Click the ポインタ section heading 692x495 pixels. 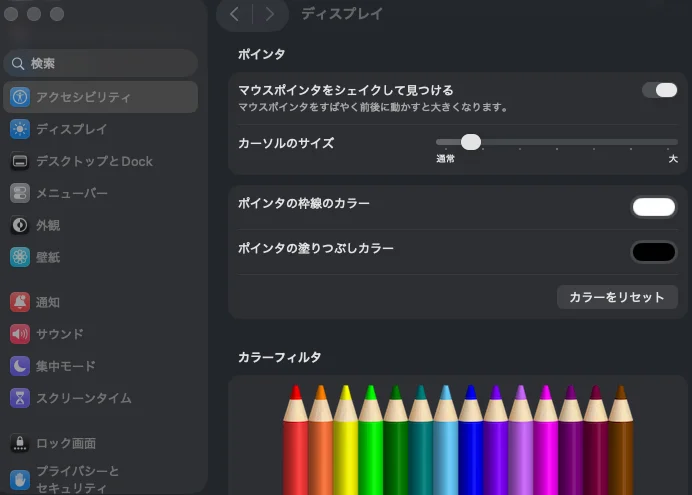[x=261, y=54]
